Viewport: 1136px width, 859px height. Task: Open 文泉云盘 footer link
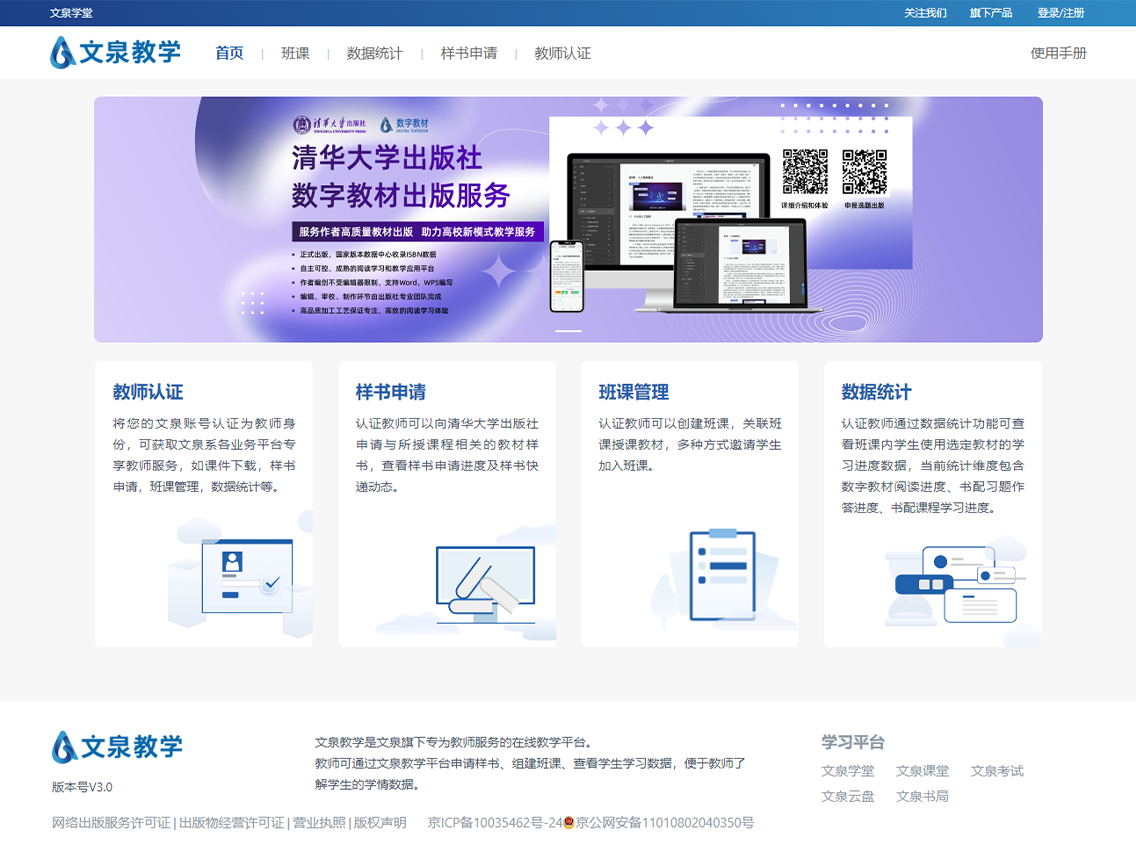(x=848, y=796)
